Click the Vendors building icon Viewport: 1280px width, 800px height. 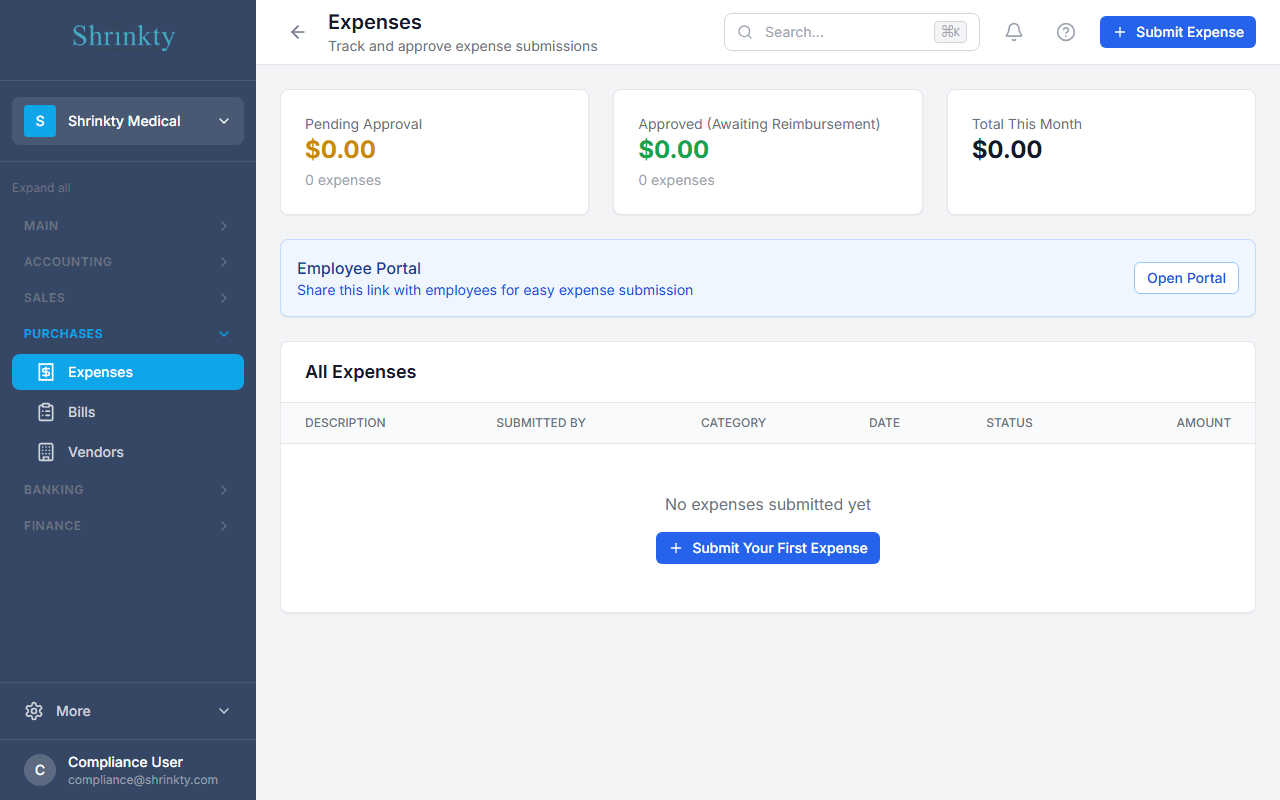(46, 452)
